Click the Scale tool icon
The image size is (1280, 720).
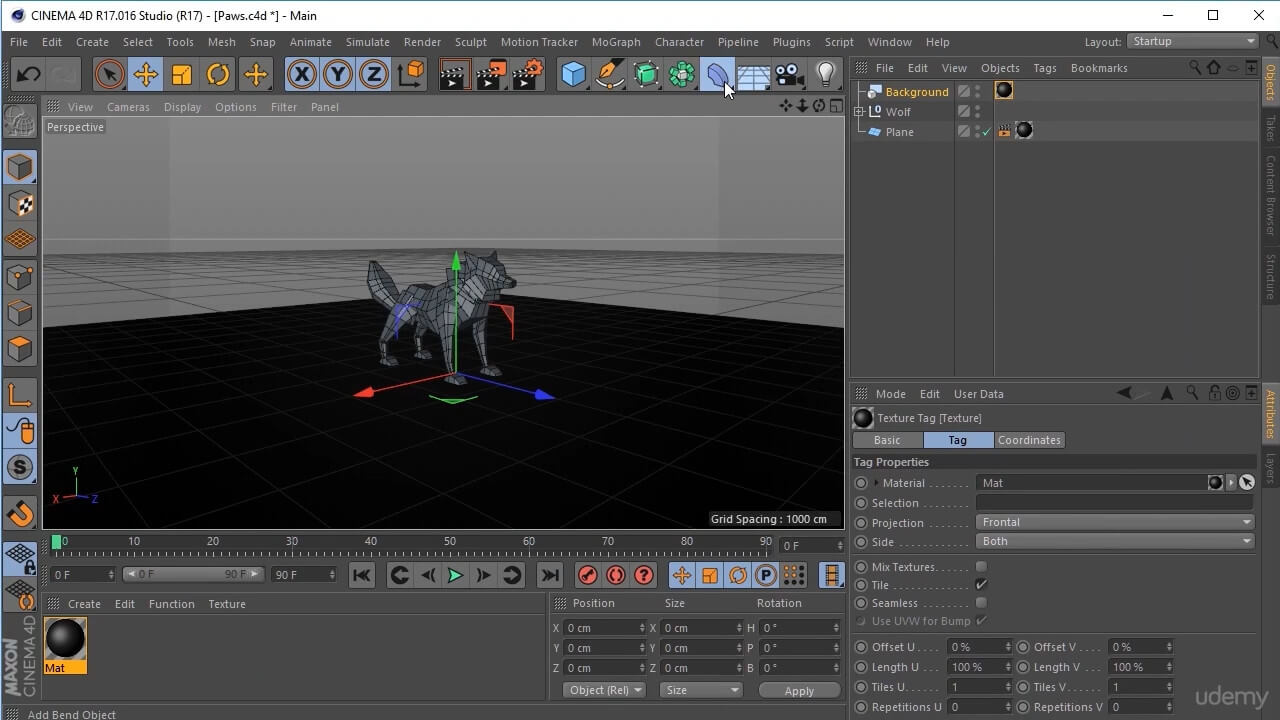coord(181,75)
